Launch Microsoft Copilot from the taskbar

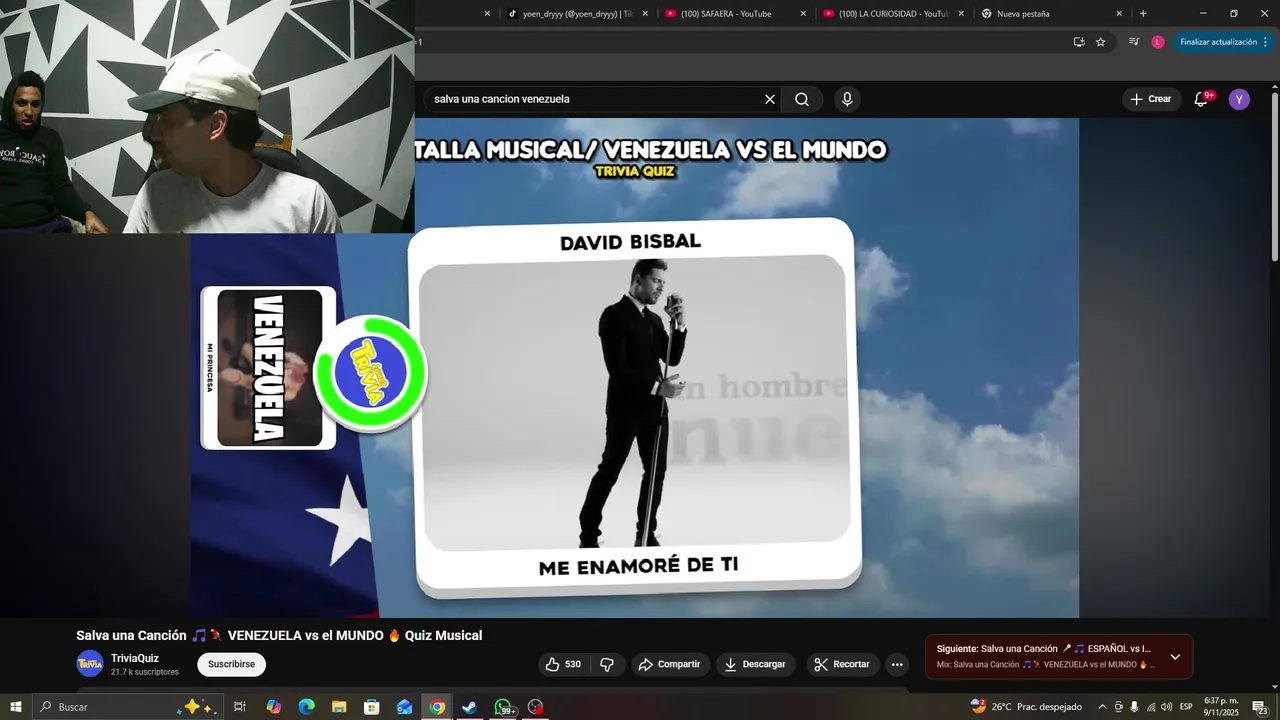(273, 707)
